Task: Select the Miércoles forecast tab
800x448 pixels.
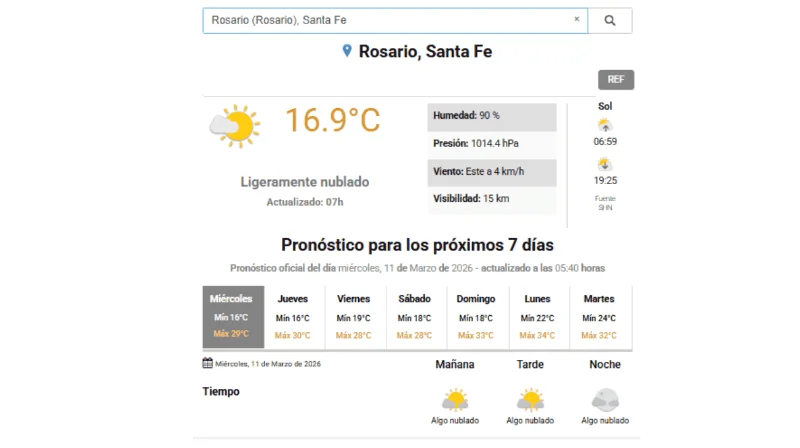Action: pyautogui.click(x=233, y=317)
